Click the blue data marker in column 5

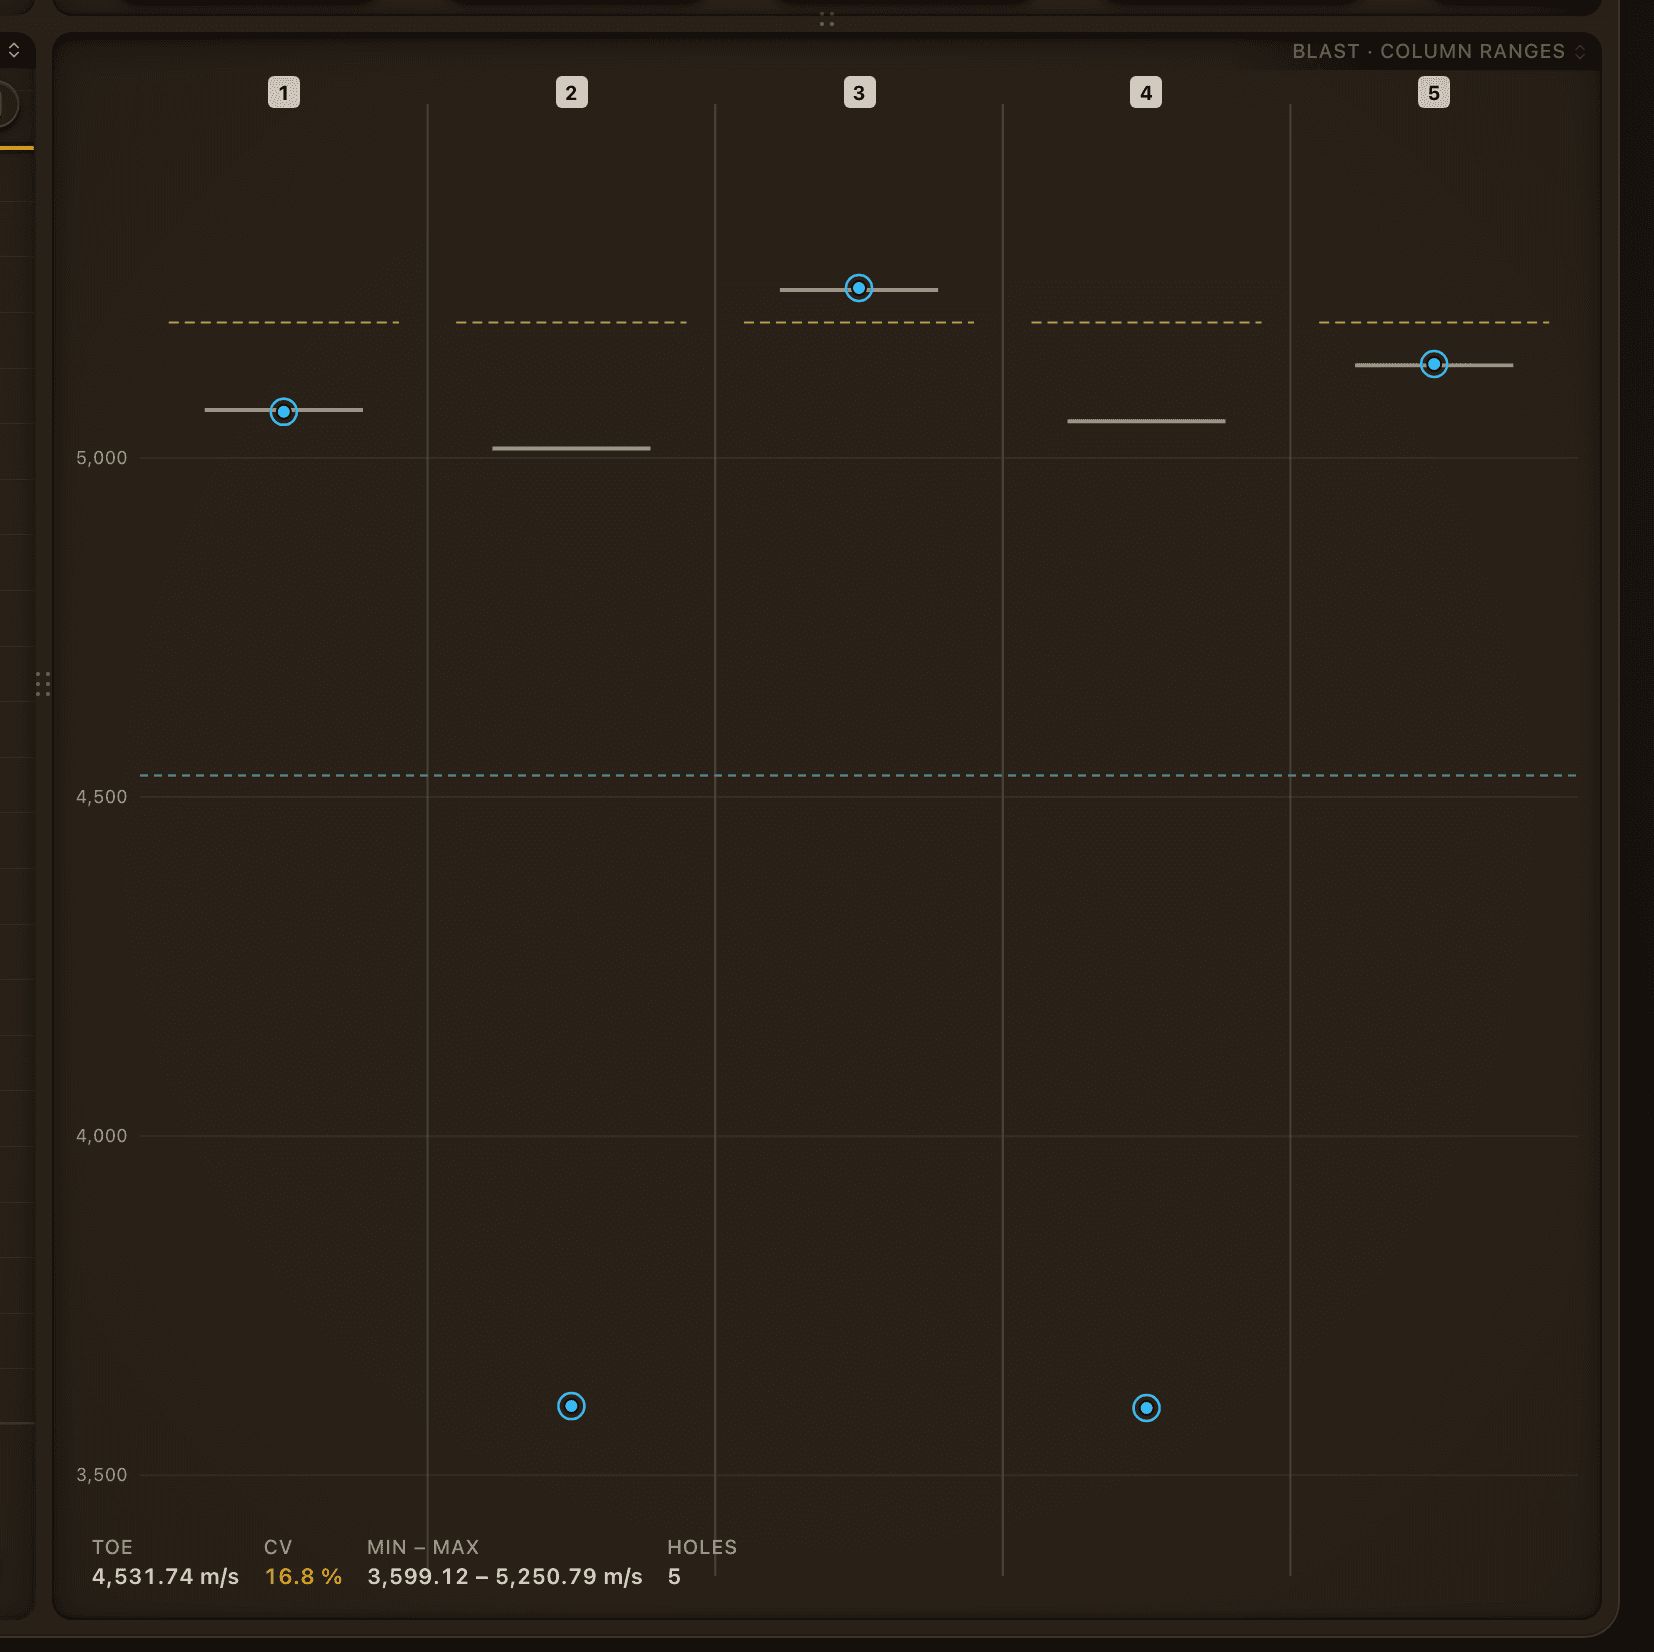(1434, 364)
